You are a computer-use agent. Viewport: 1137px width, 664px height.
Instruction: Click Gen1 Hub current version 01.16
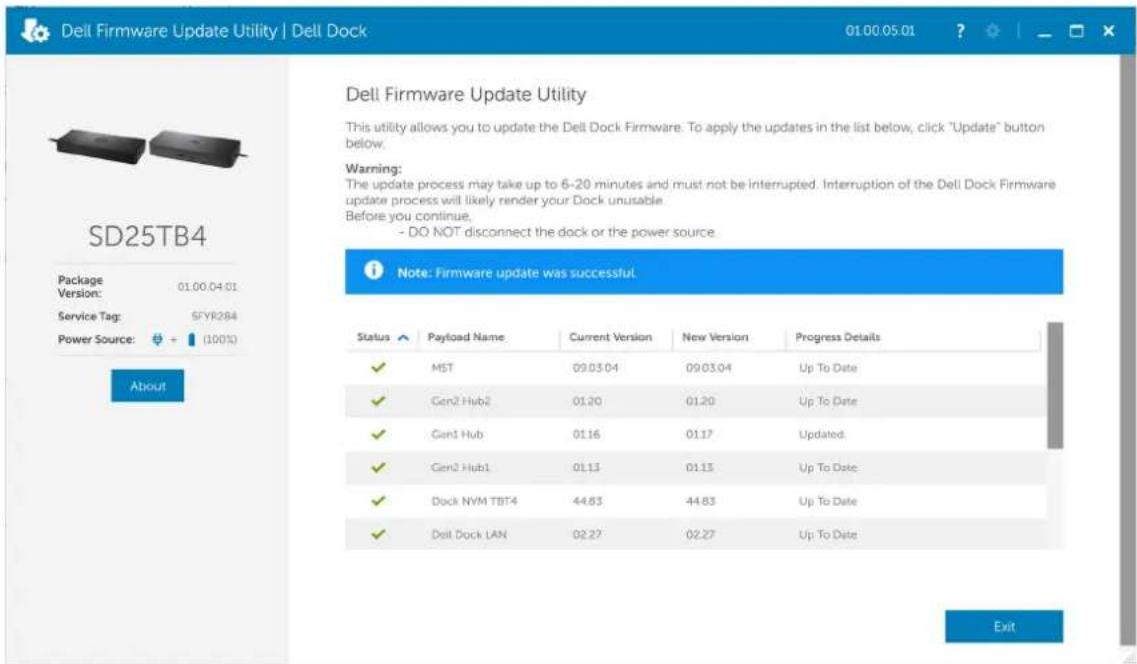tap(586, 434)
